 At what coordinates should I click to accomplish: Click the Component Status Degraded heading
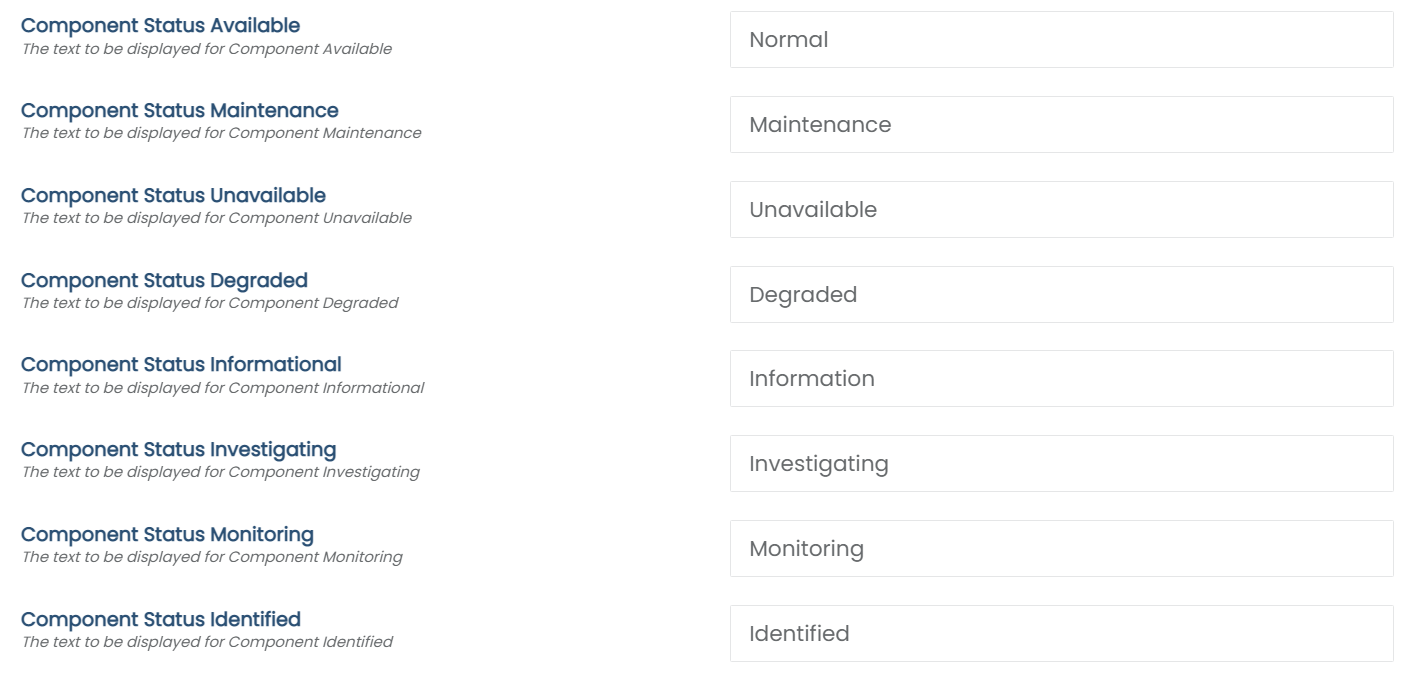tap(165, 280)
